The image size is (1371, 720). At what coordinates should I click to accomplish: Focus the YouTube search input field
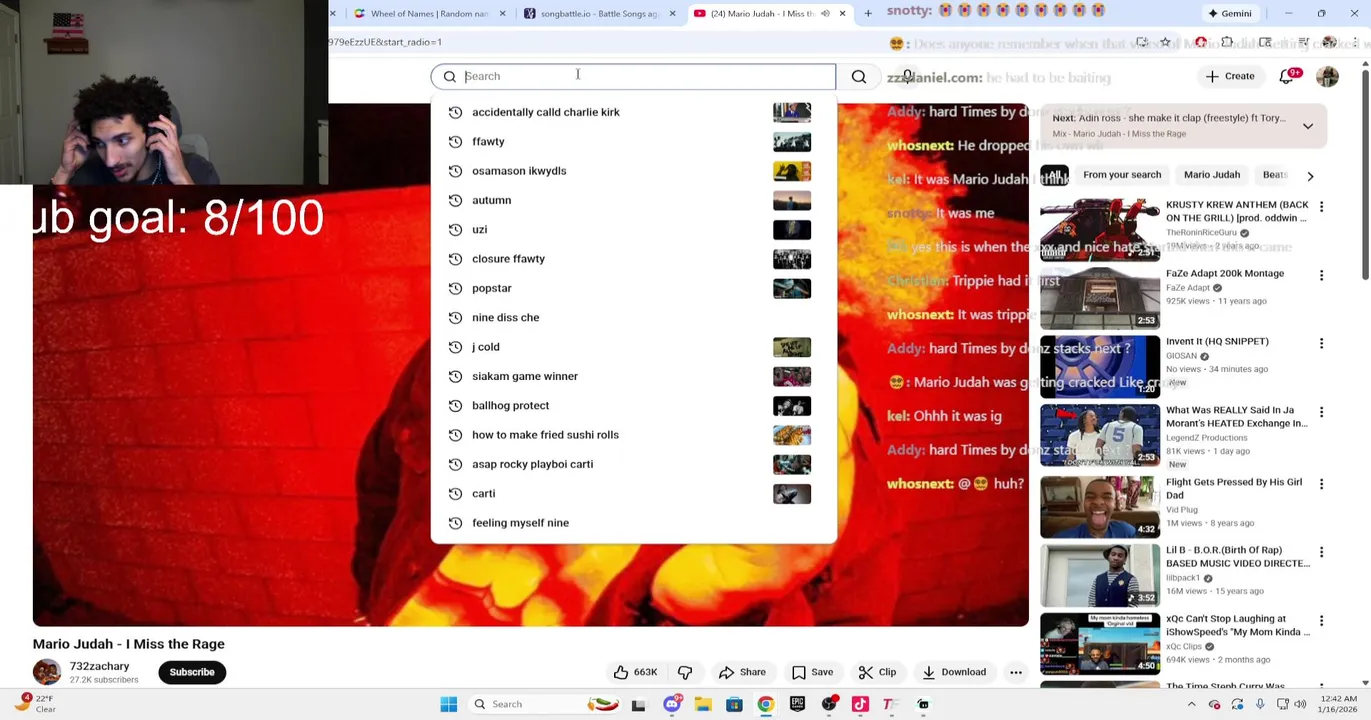point(633,76)
